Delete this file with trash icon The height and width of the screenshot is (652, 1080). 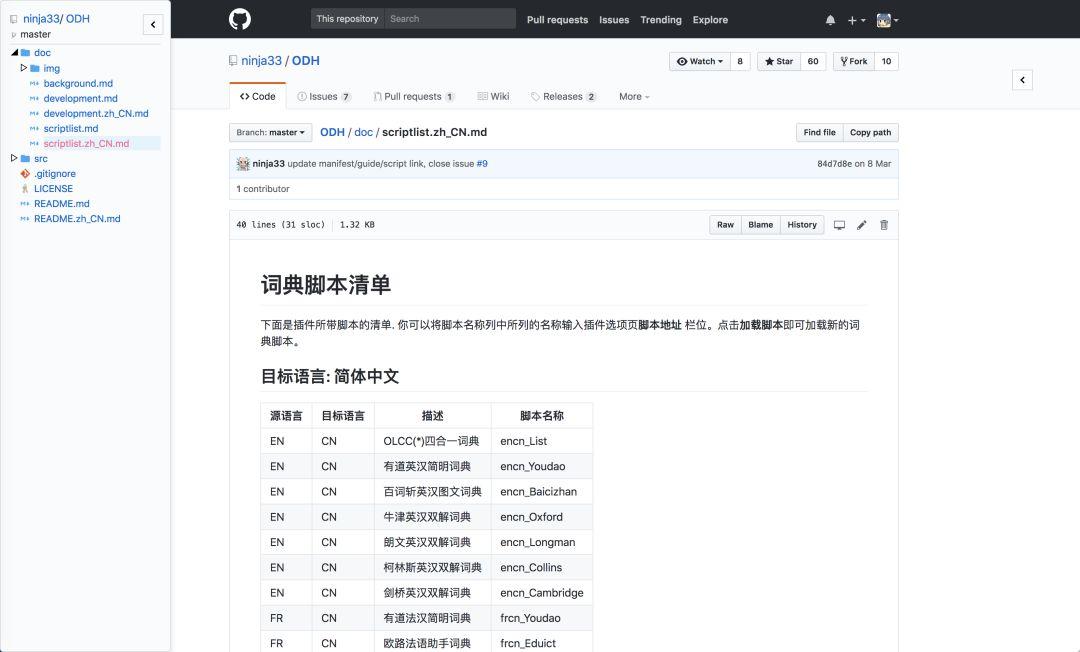coord(884,225)
